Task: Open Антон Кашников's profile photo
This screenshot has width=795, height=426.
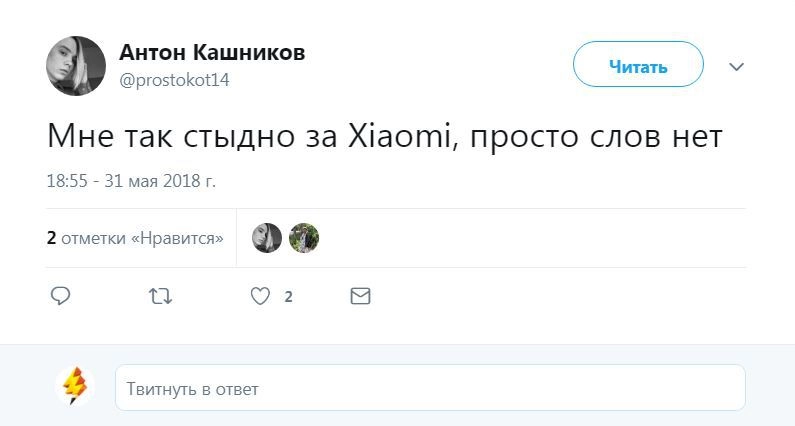Action: pos(76,66)
